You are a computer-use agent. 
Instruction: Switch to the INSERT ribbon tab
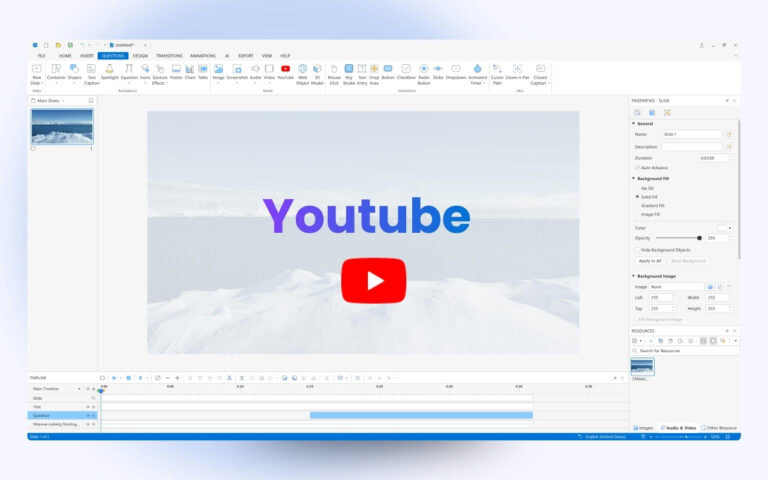point(87,56)
